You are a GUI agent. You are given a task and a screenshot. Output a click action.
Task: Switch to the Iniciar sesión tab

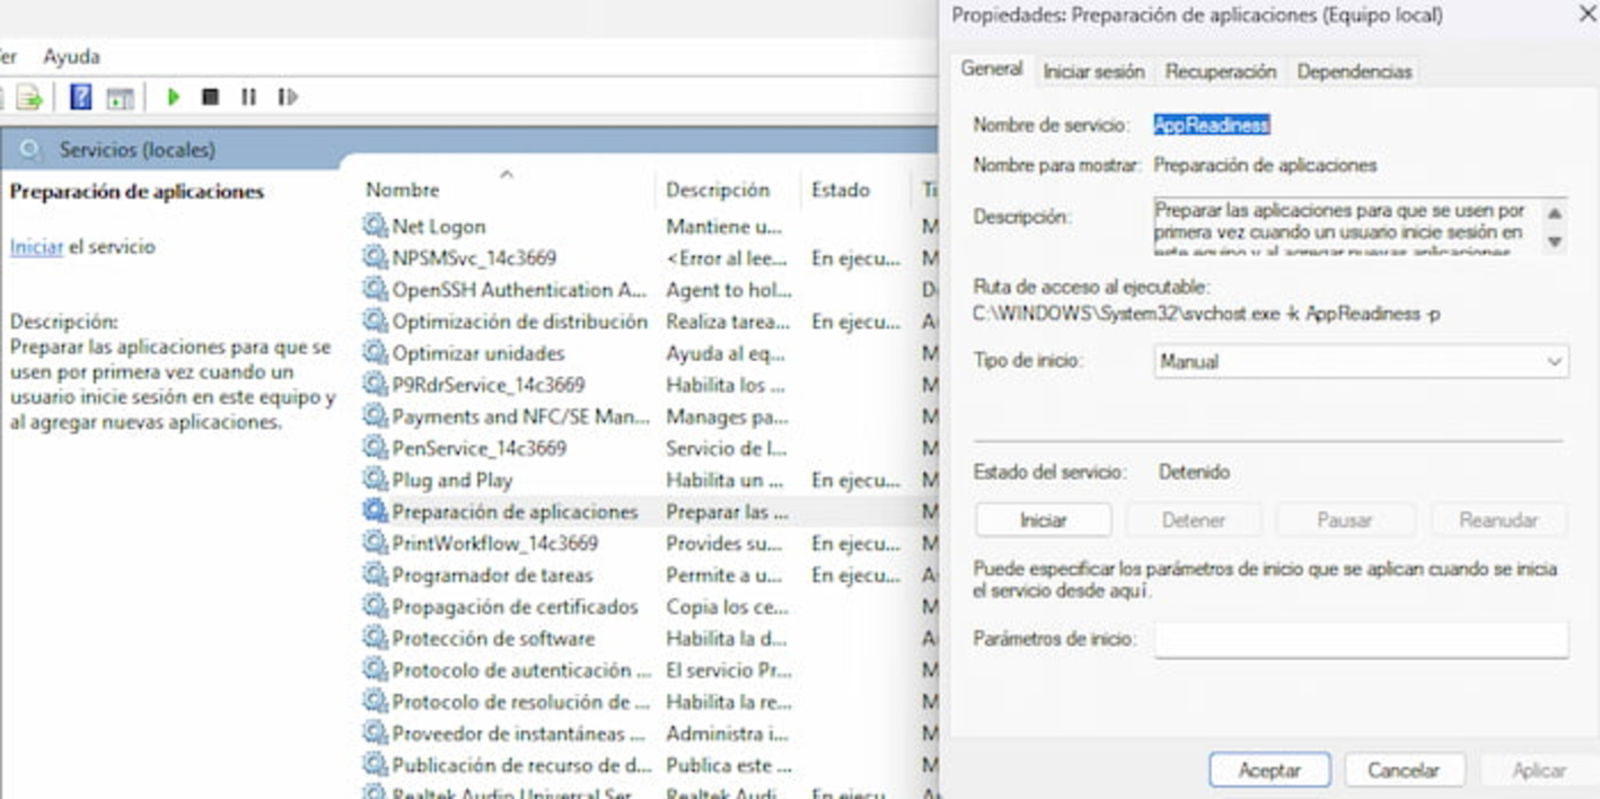1093,71
